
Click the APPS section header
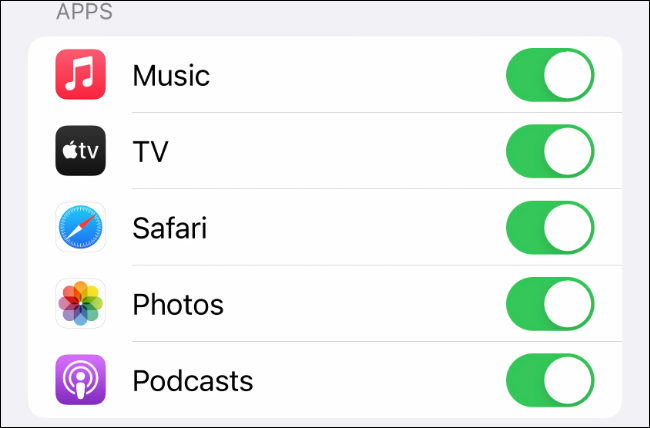[85, 11]
